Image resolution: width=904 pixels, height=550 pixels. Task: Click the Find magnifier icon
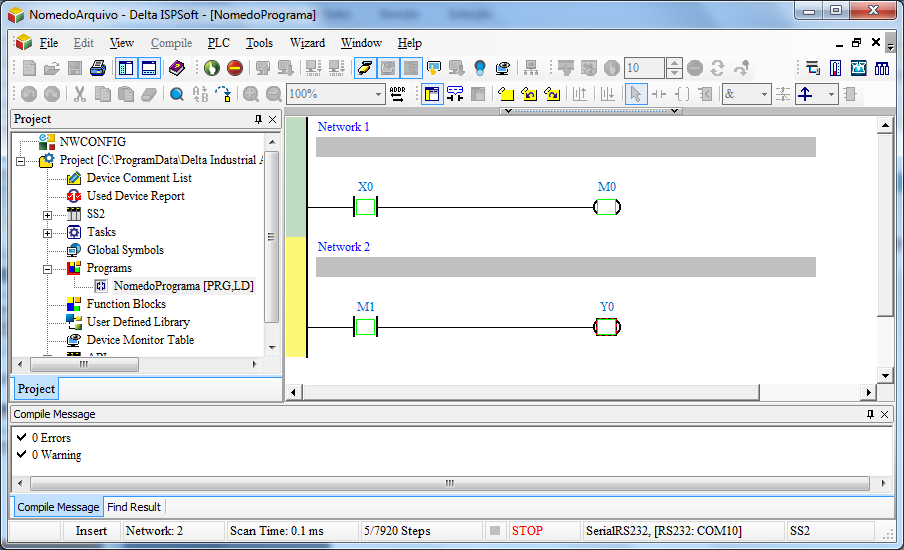click(x=176, y=94)
